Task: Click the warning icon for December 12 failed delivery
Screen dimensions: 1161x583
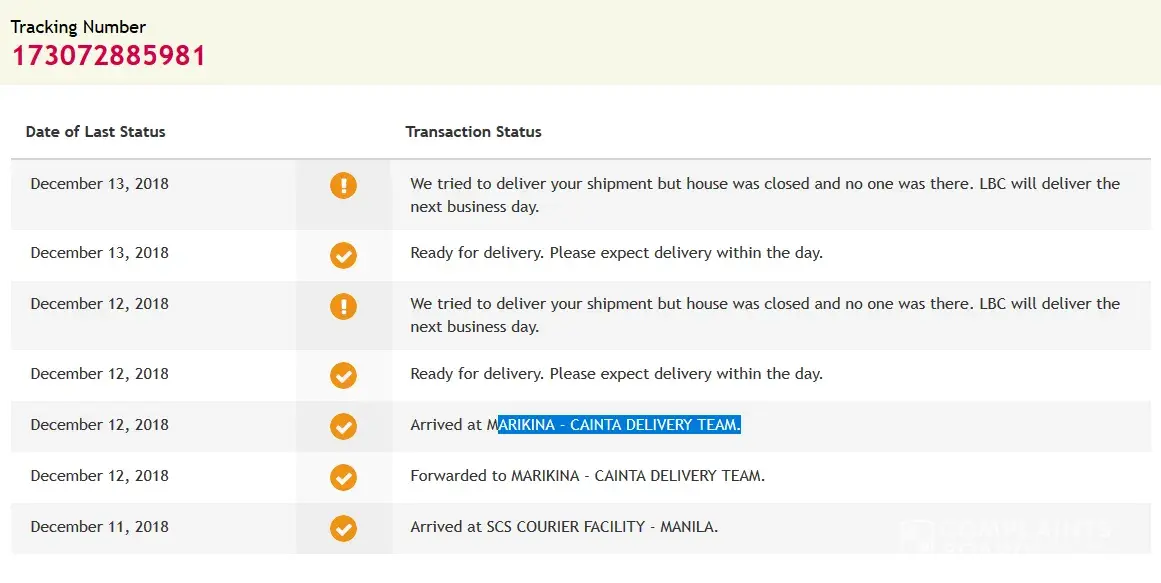Action: (343, 305)
